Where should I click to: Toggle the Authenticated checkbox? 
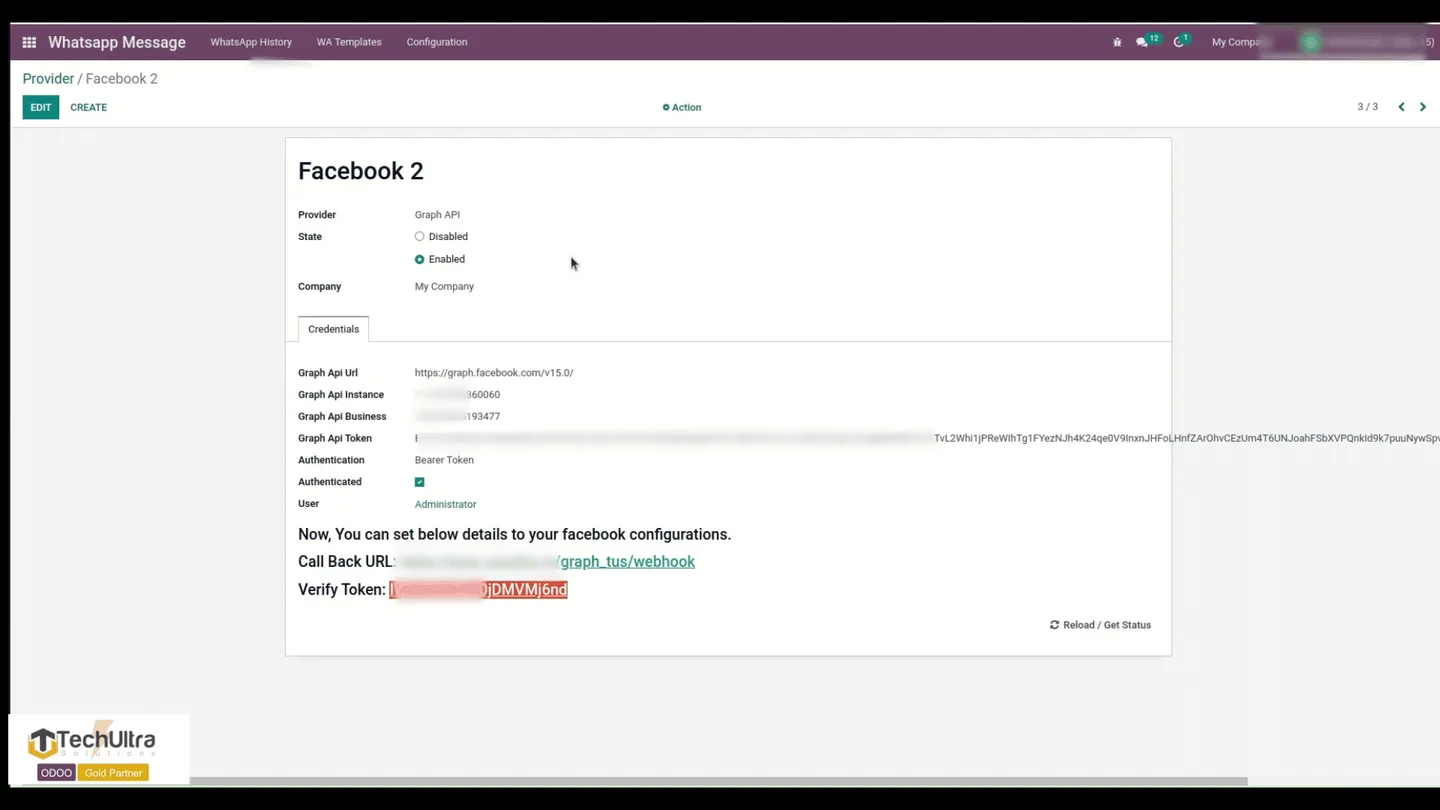coord(419,482)
